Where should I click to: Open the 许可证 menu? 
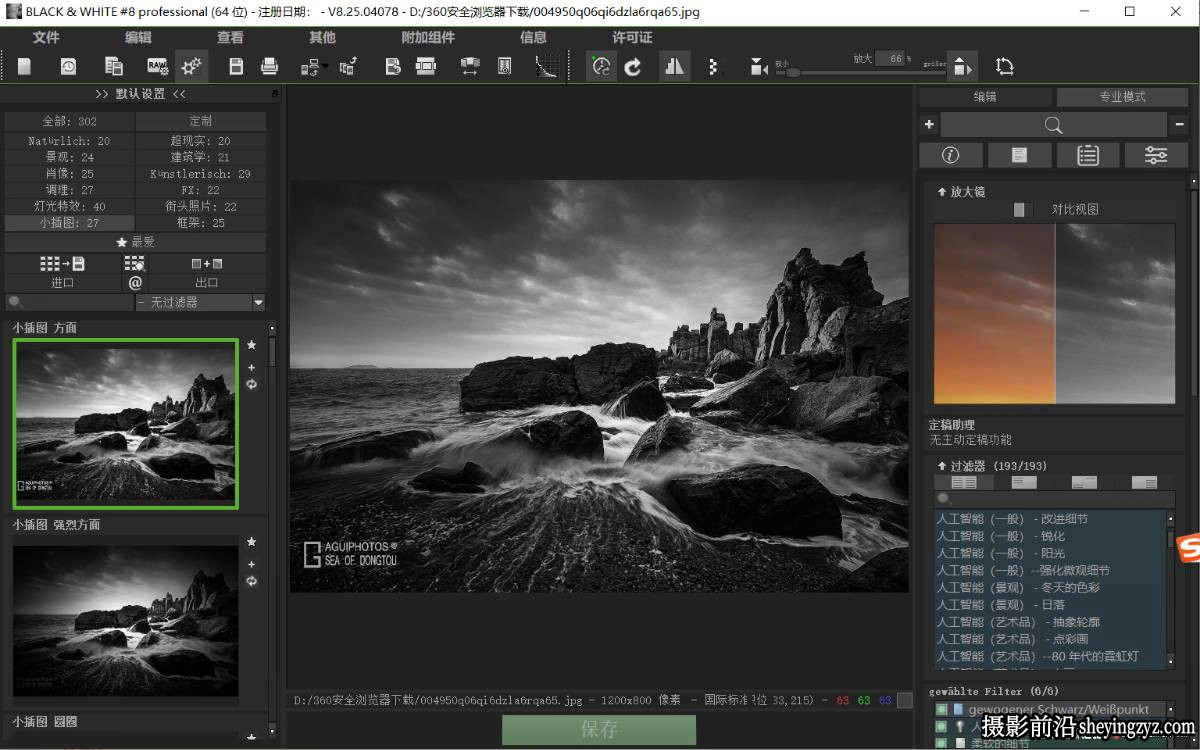[632, 37]
